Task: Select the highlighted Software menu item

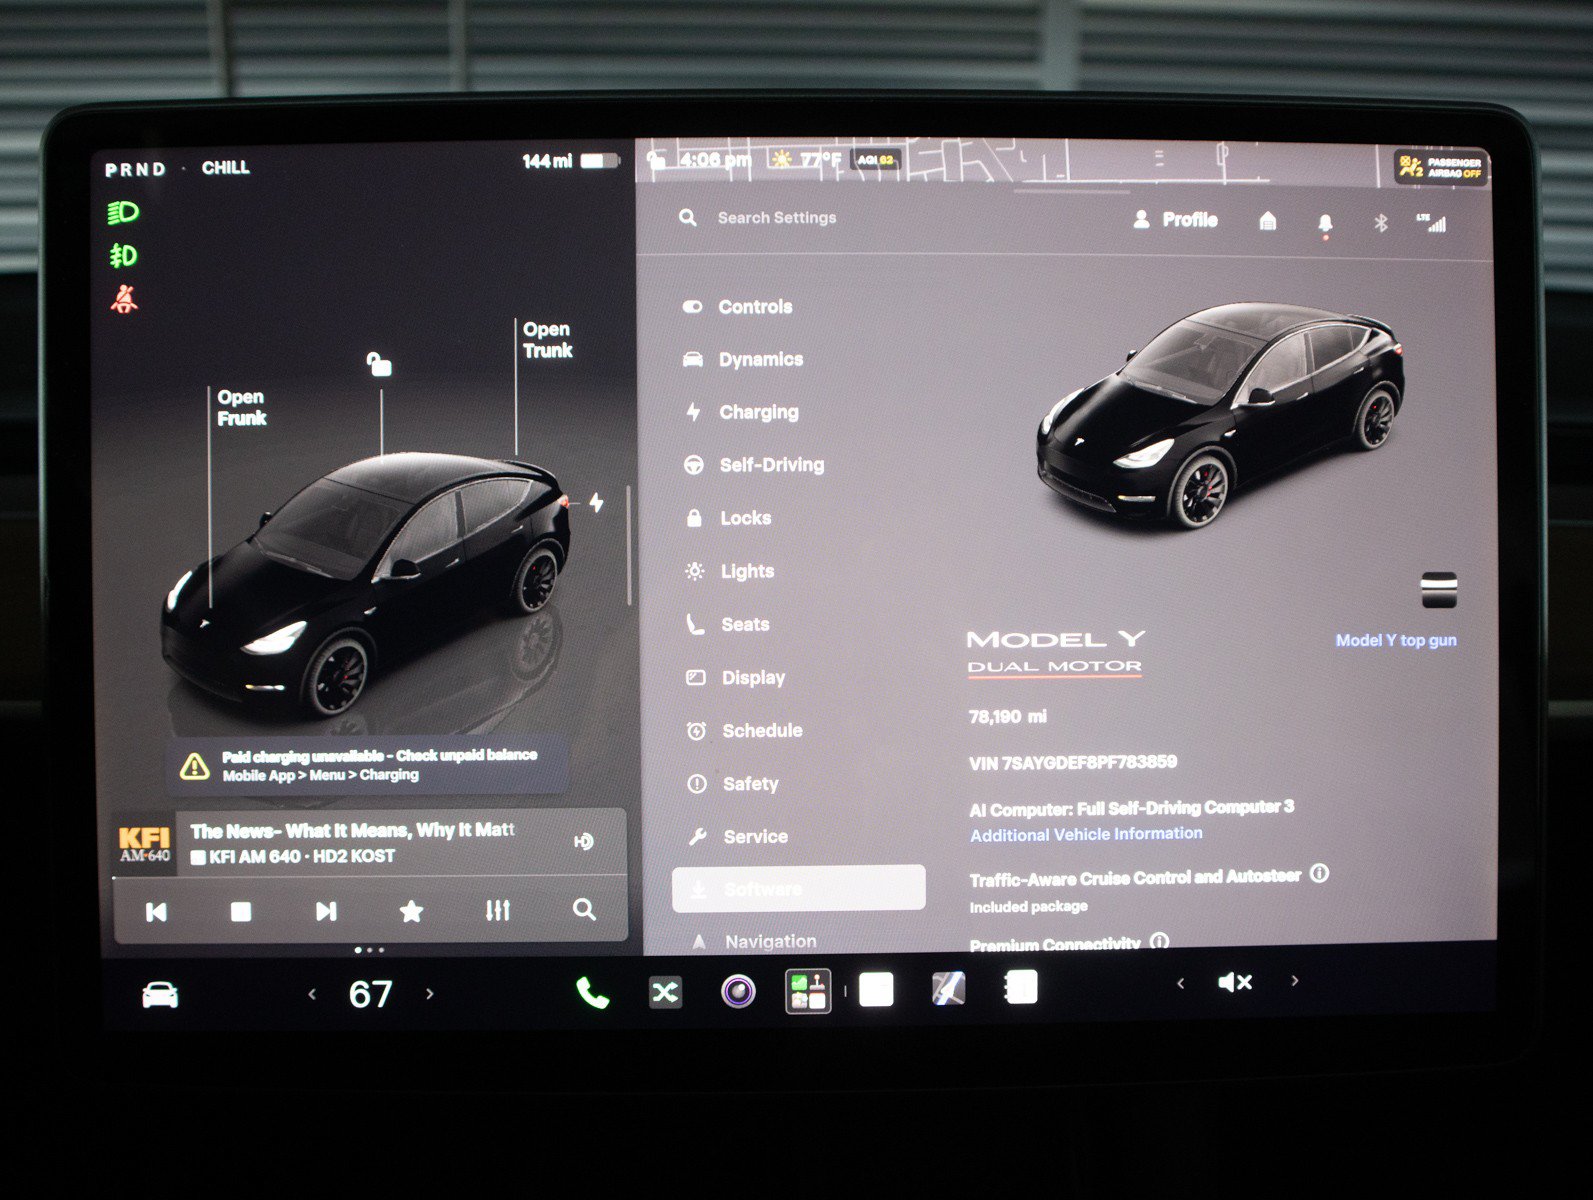Action: tap(798, 889)
